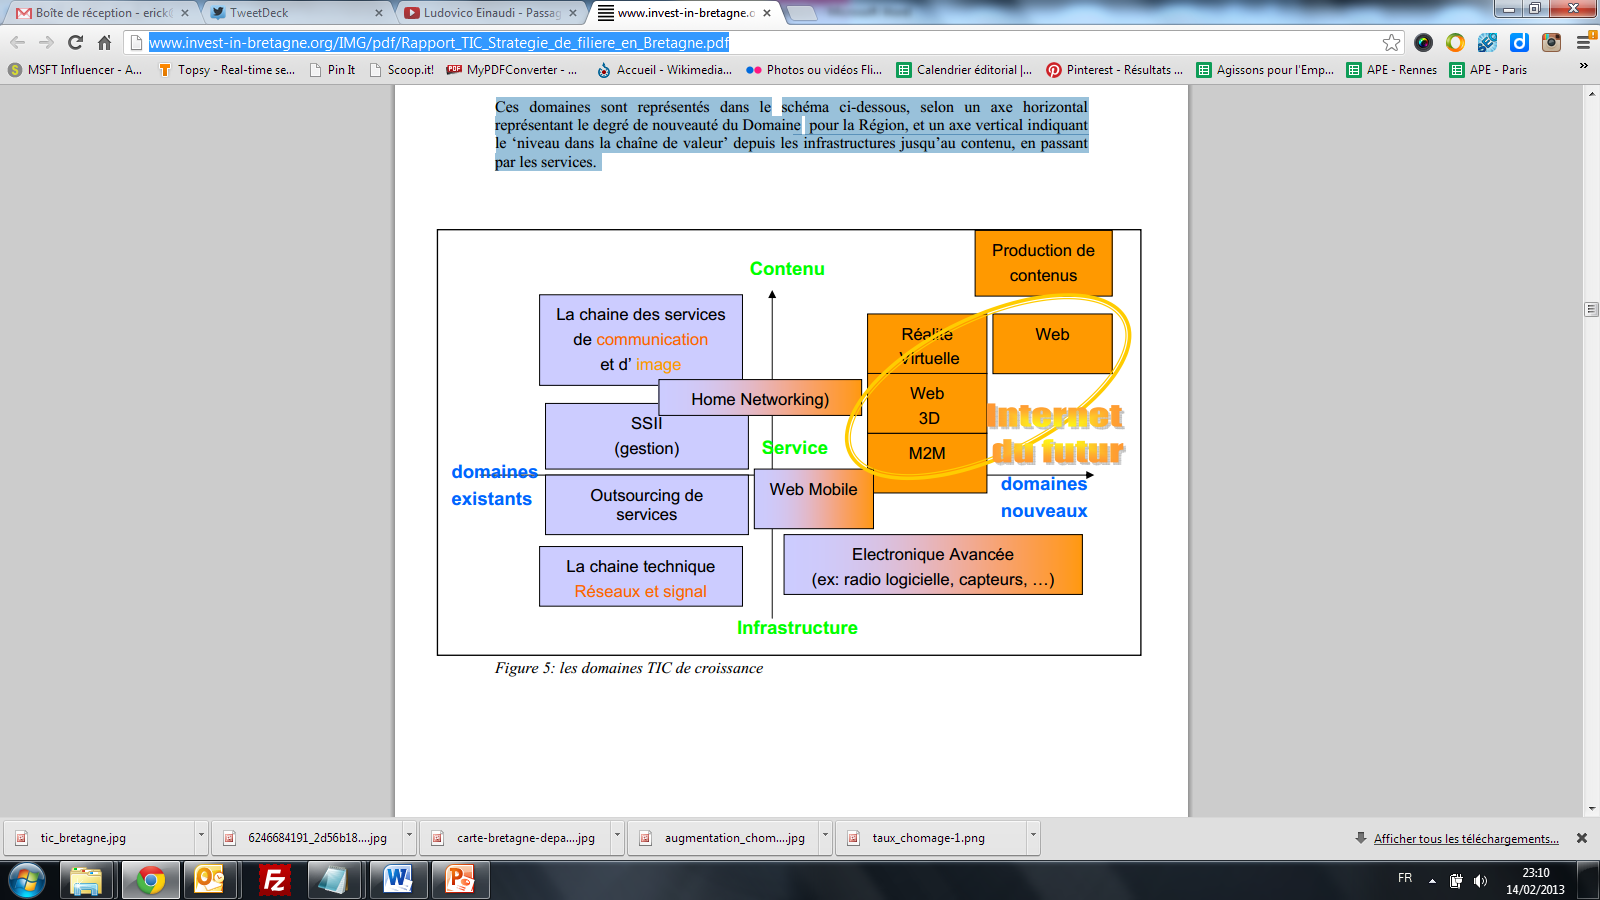Click the address bar URL field
The height and width of the screenshot is (900, 1600).
(750, 42)
